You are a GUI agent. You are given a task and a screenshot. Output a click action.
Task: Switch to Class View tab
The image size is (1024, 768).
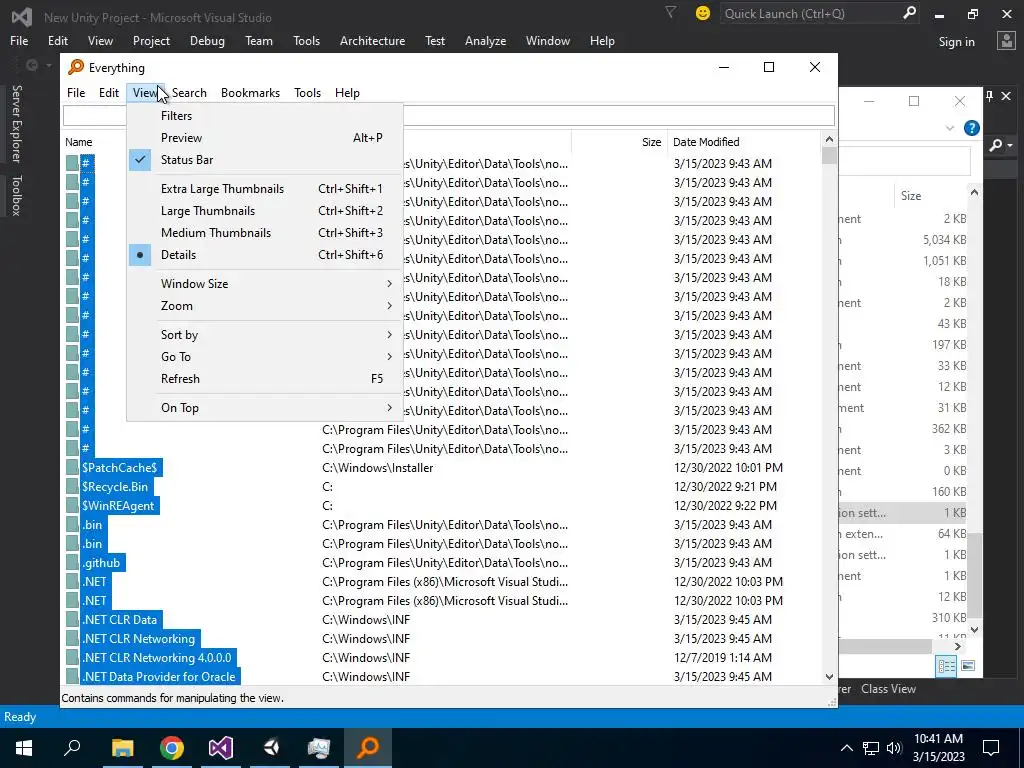pos(888,689)
